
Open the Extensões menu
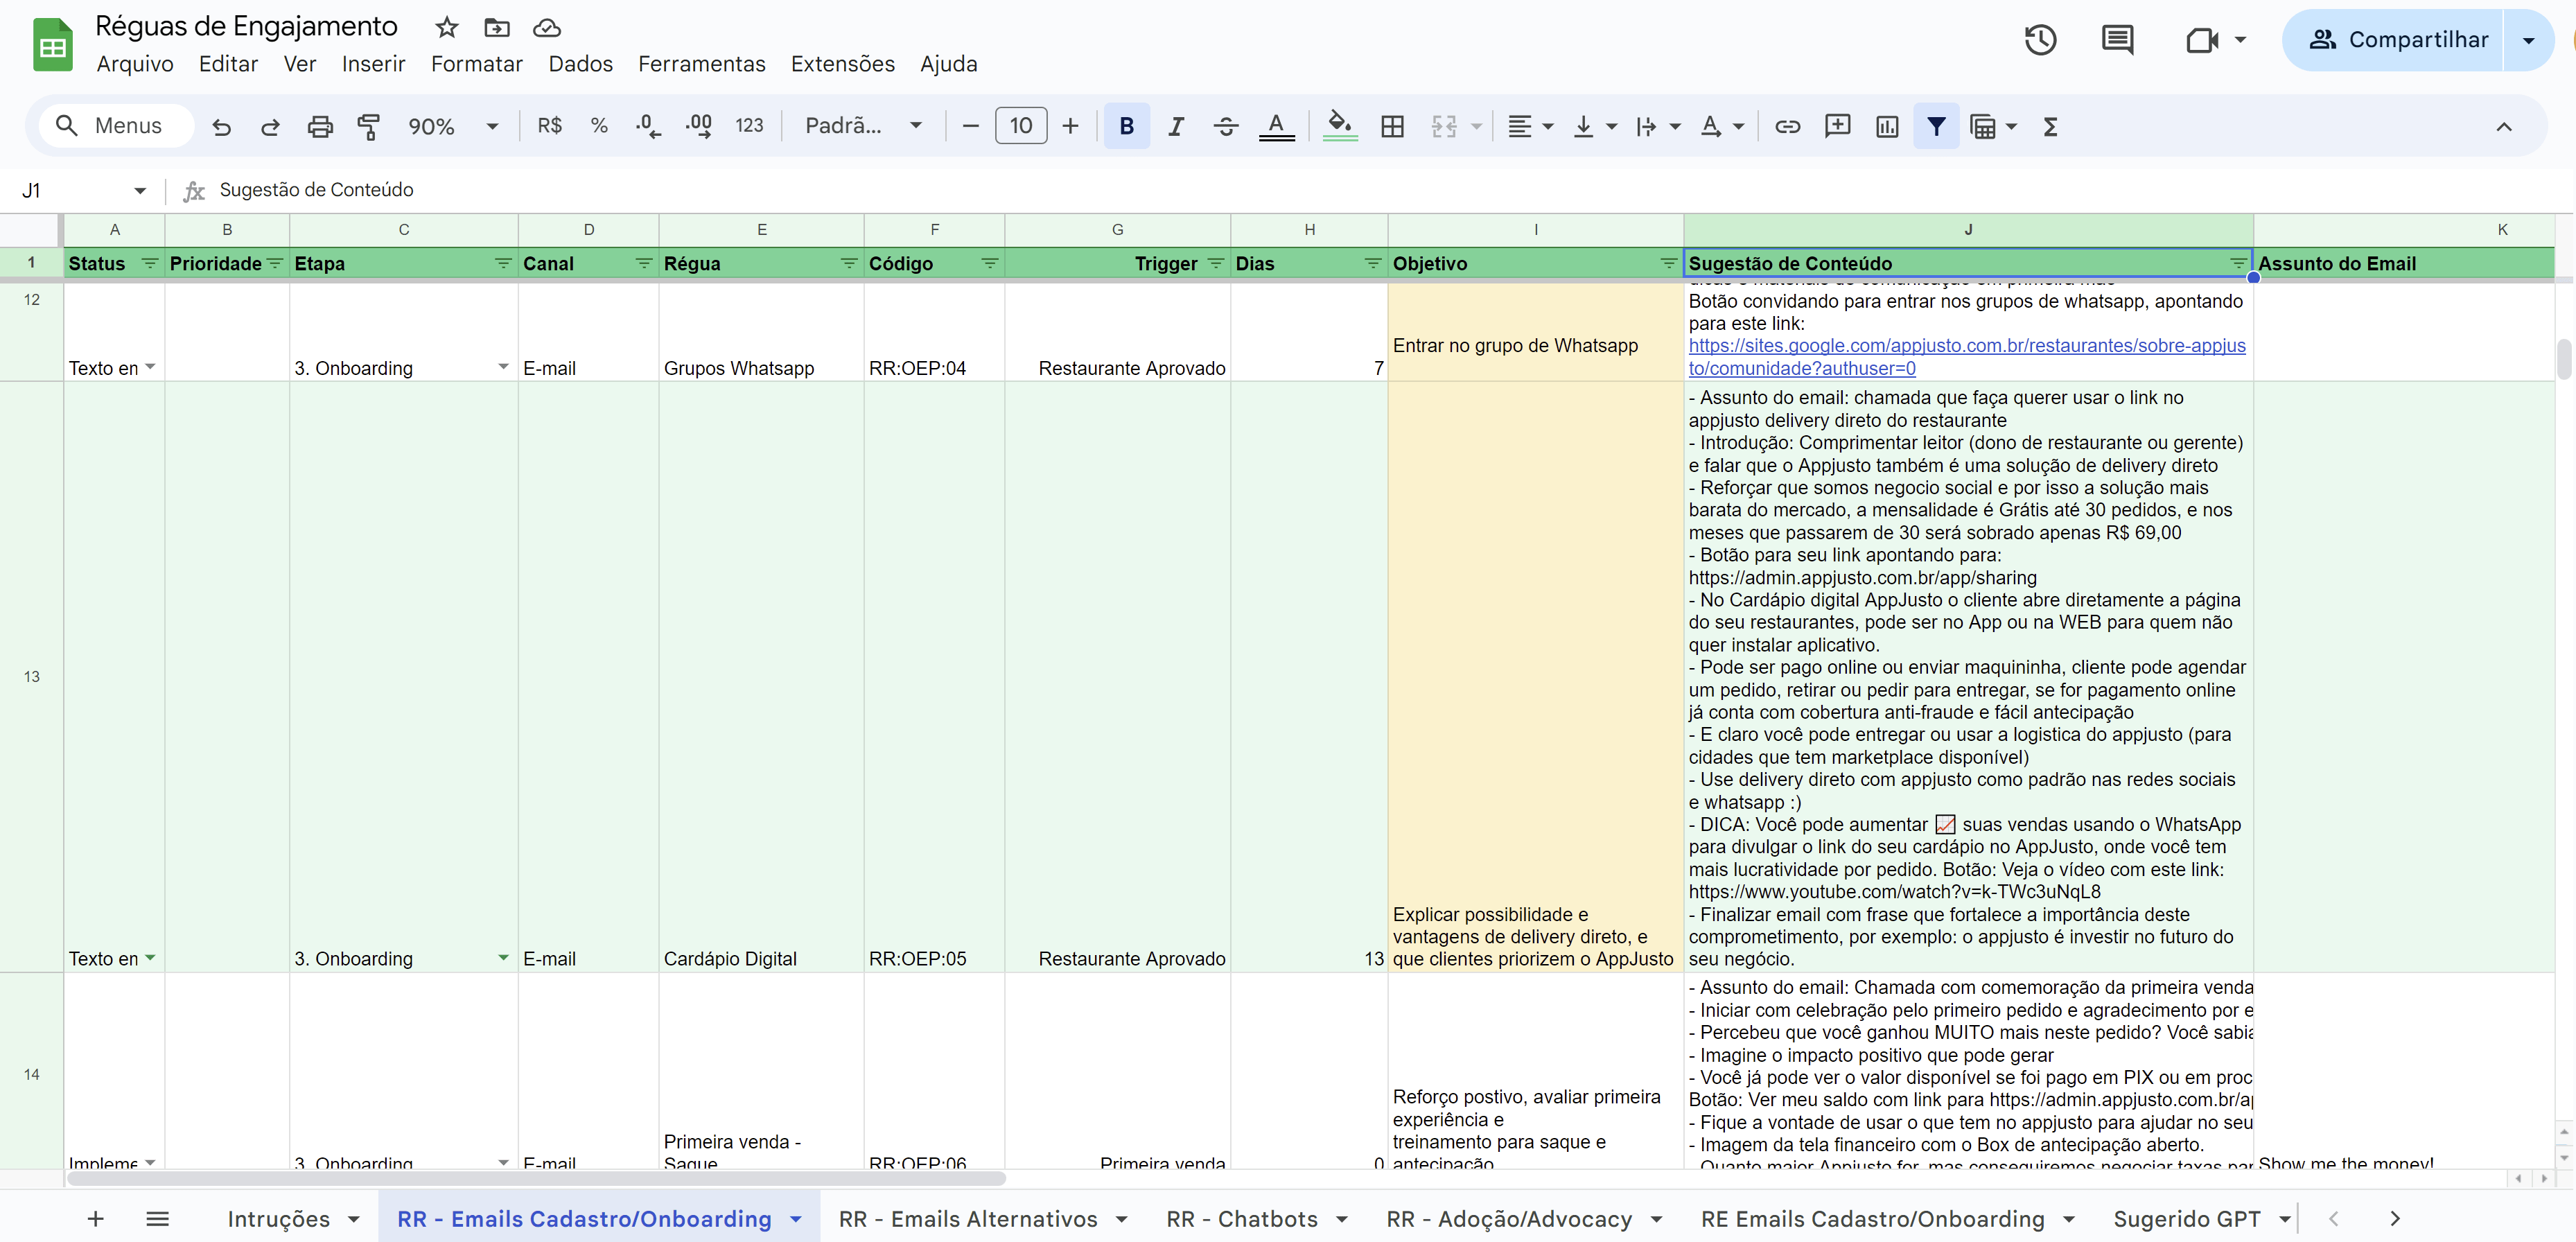click(843, 64)
